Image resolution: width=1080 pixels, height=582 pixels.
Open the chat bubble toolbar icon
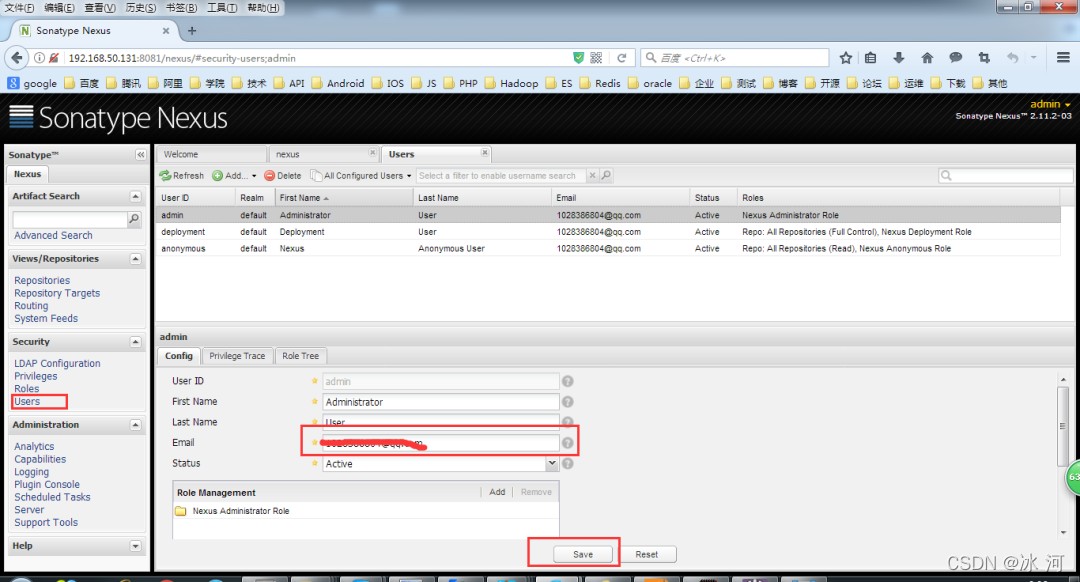(955, 58)
